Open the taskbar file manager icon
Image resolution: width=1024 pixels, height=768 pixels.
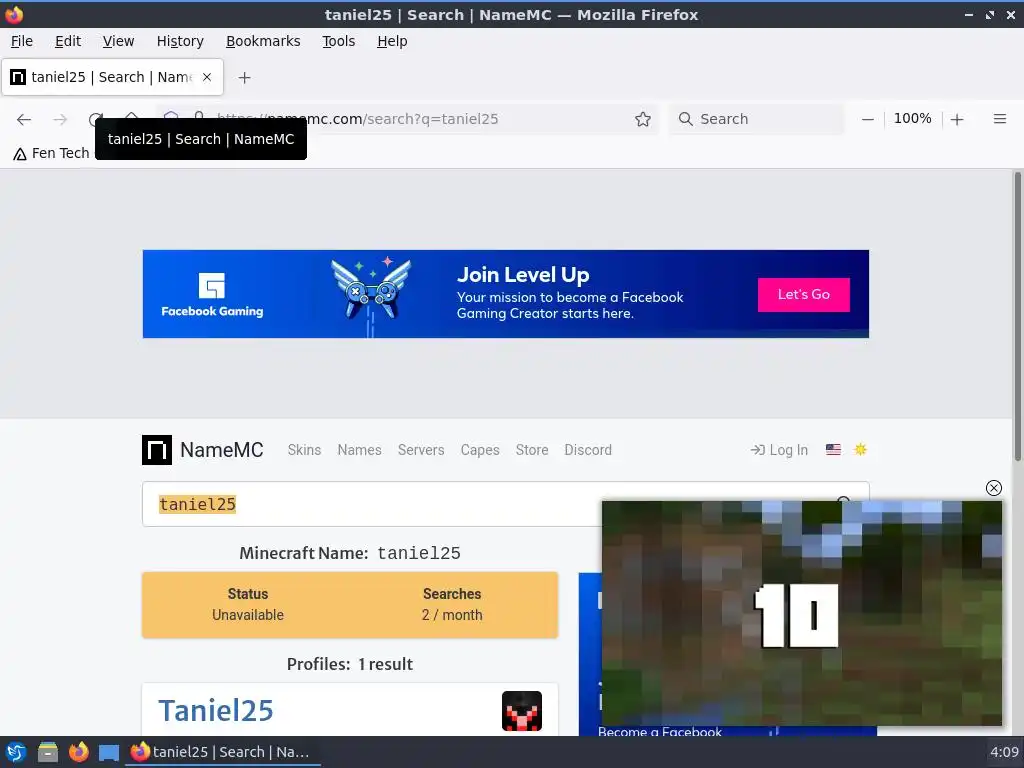(x=48, y=752)
